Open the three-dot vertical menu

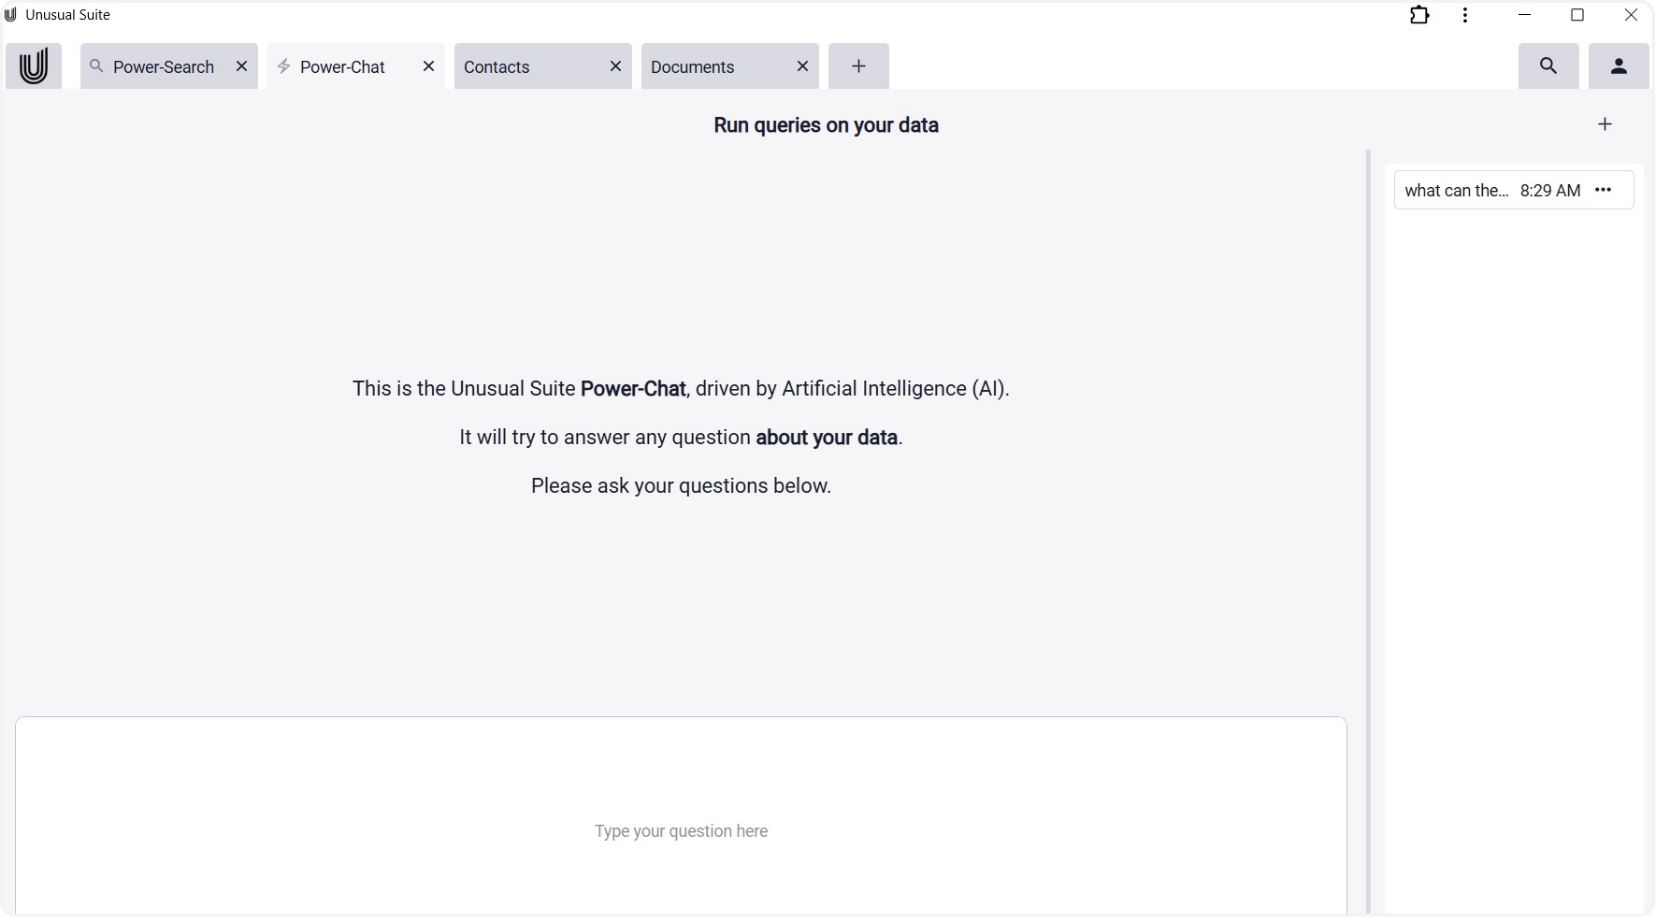(x=1465, y=15)
